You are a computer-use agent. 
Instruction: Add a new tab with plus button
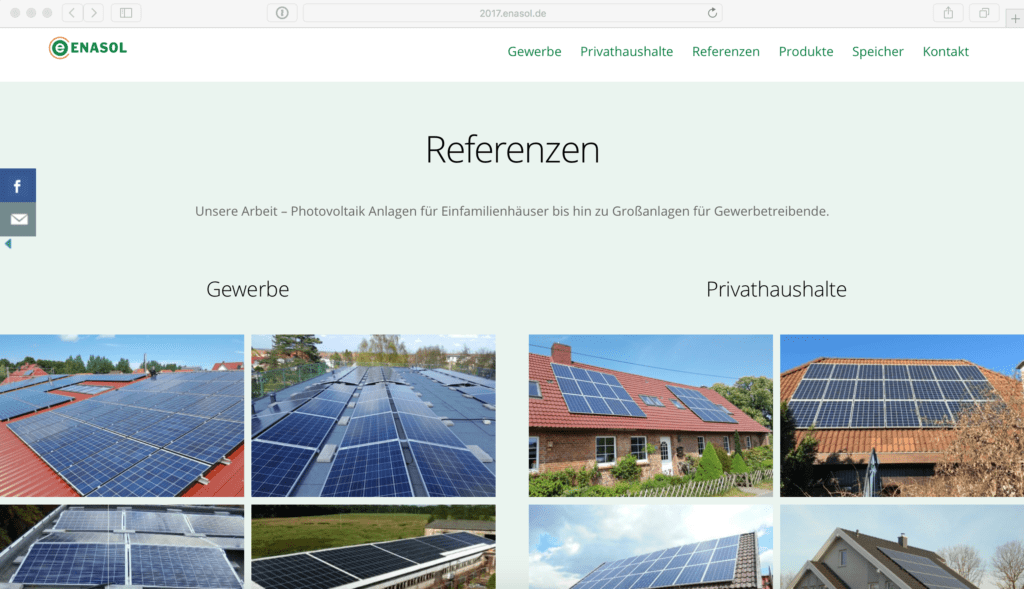point(1015,18)
